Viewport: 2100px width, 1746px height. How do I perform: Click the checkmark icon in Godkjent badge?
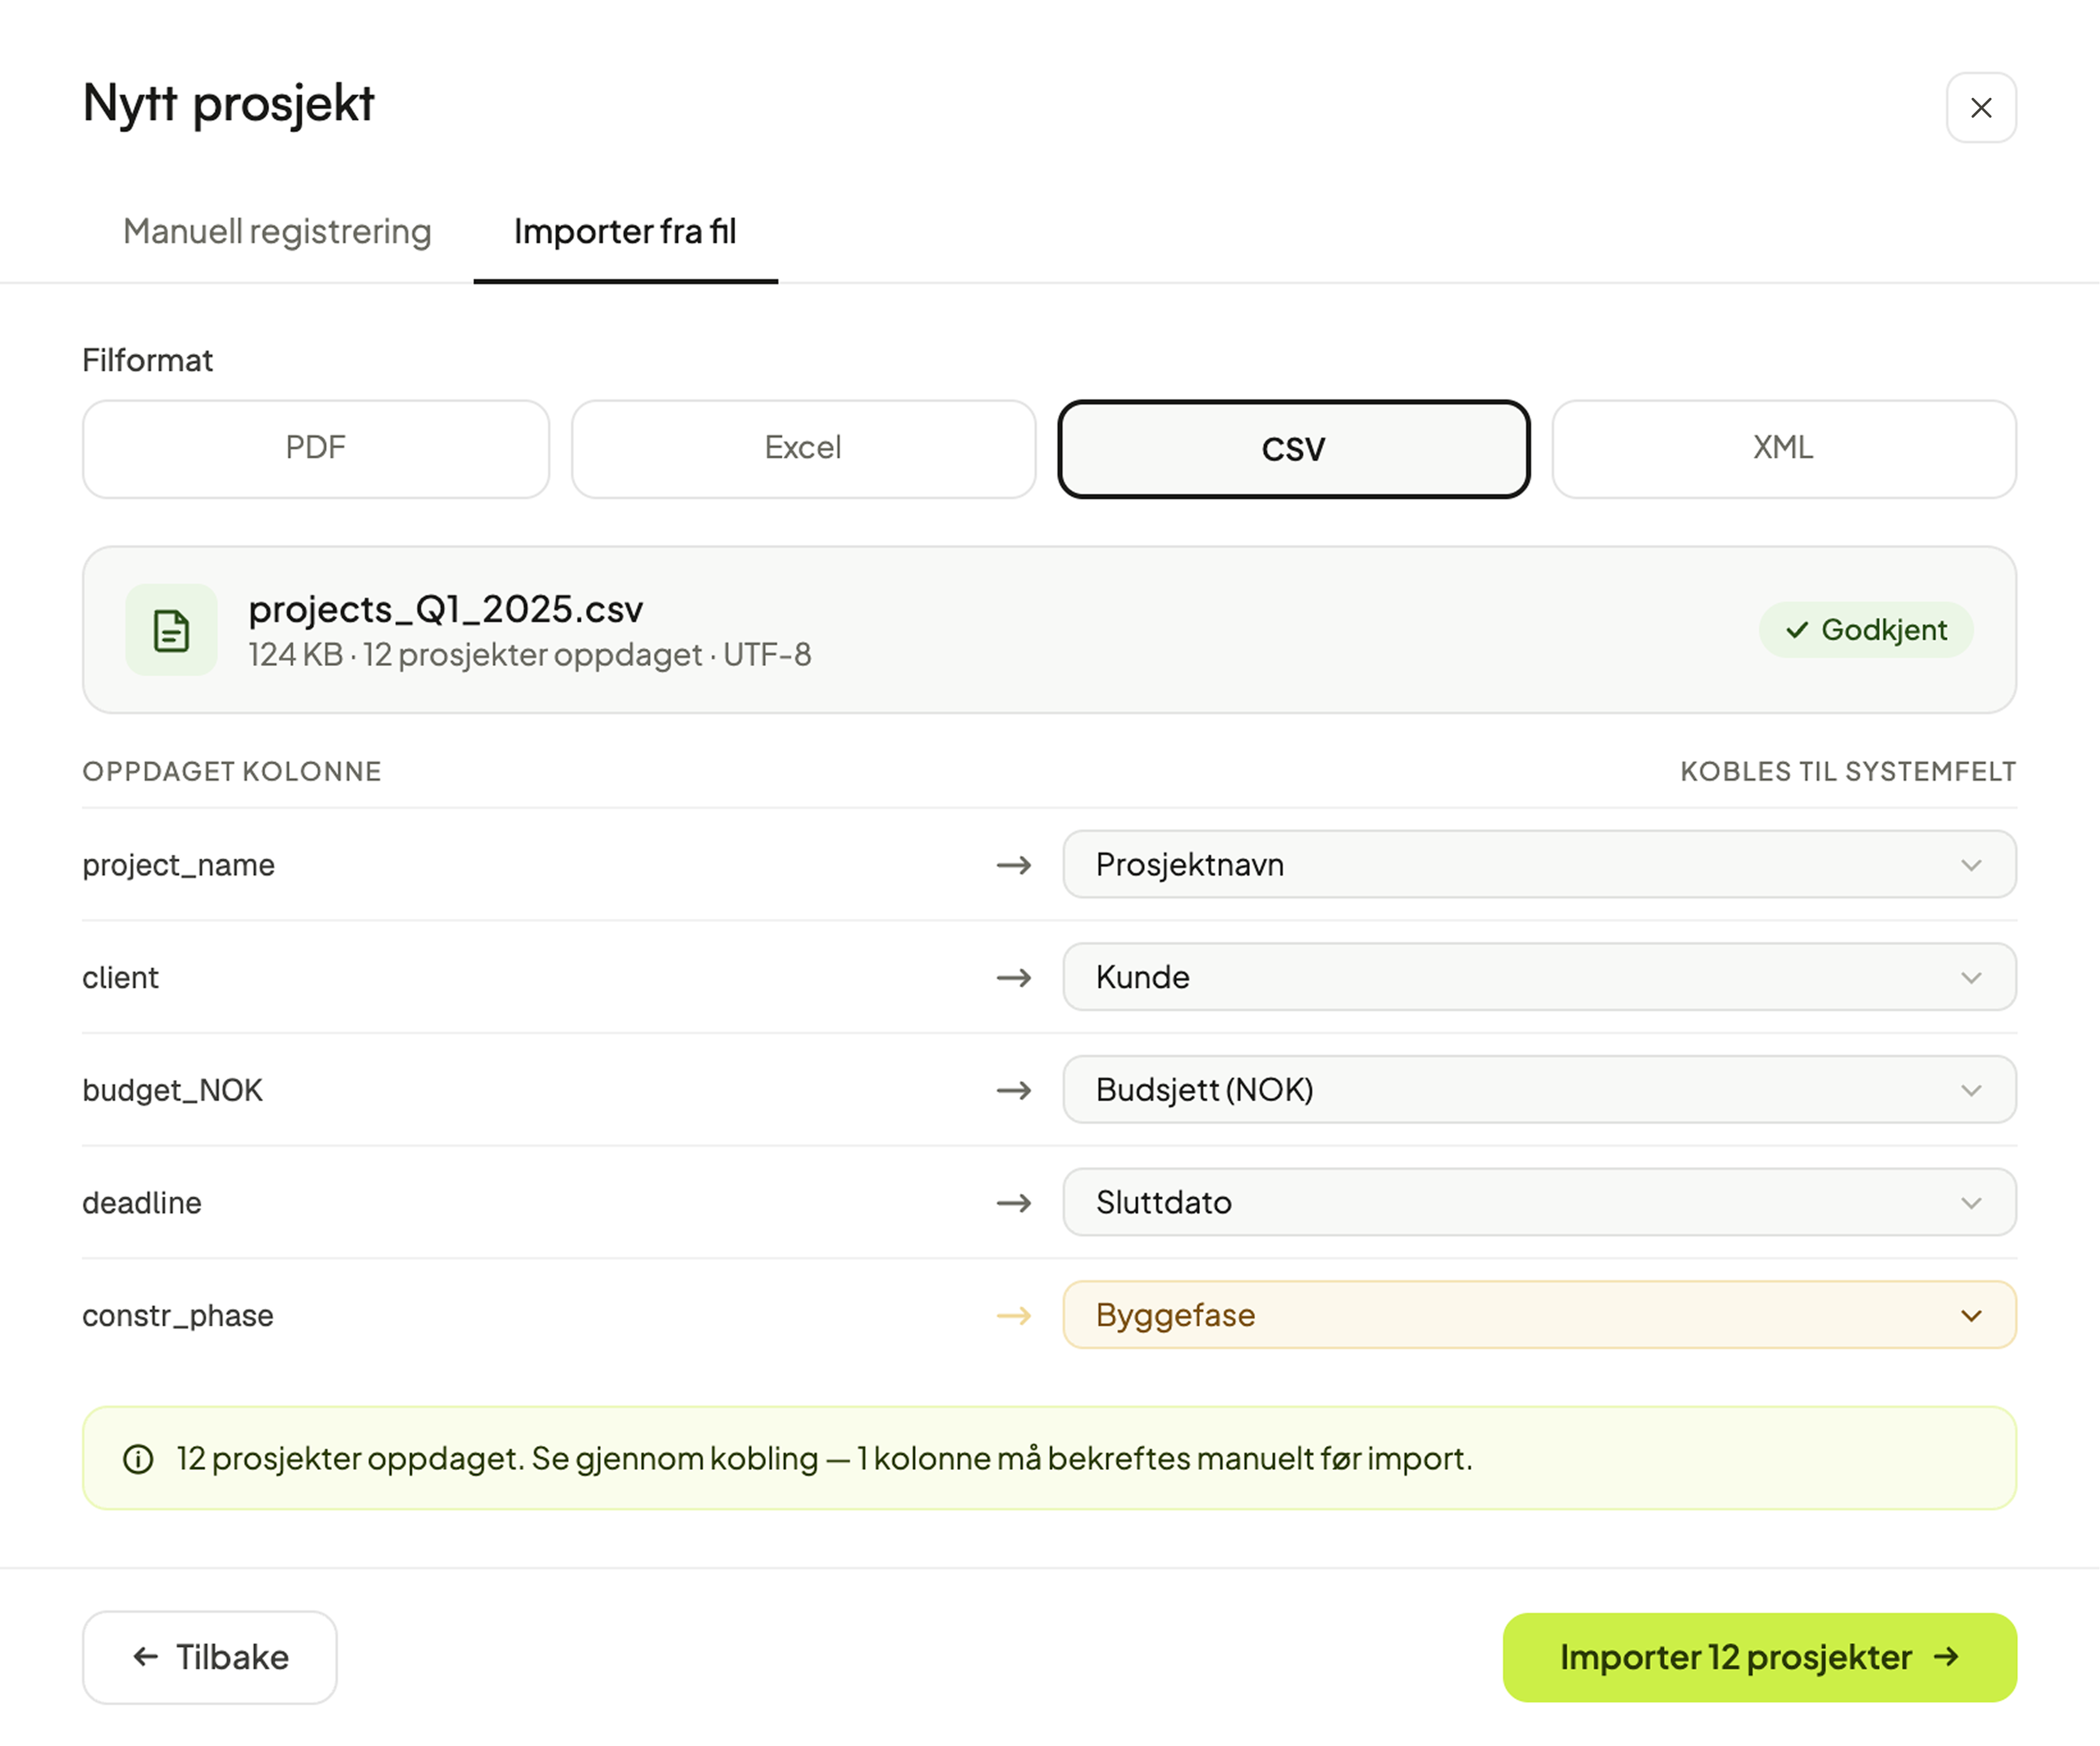(1797, 629)
